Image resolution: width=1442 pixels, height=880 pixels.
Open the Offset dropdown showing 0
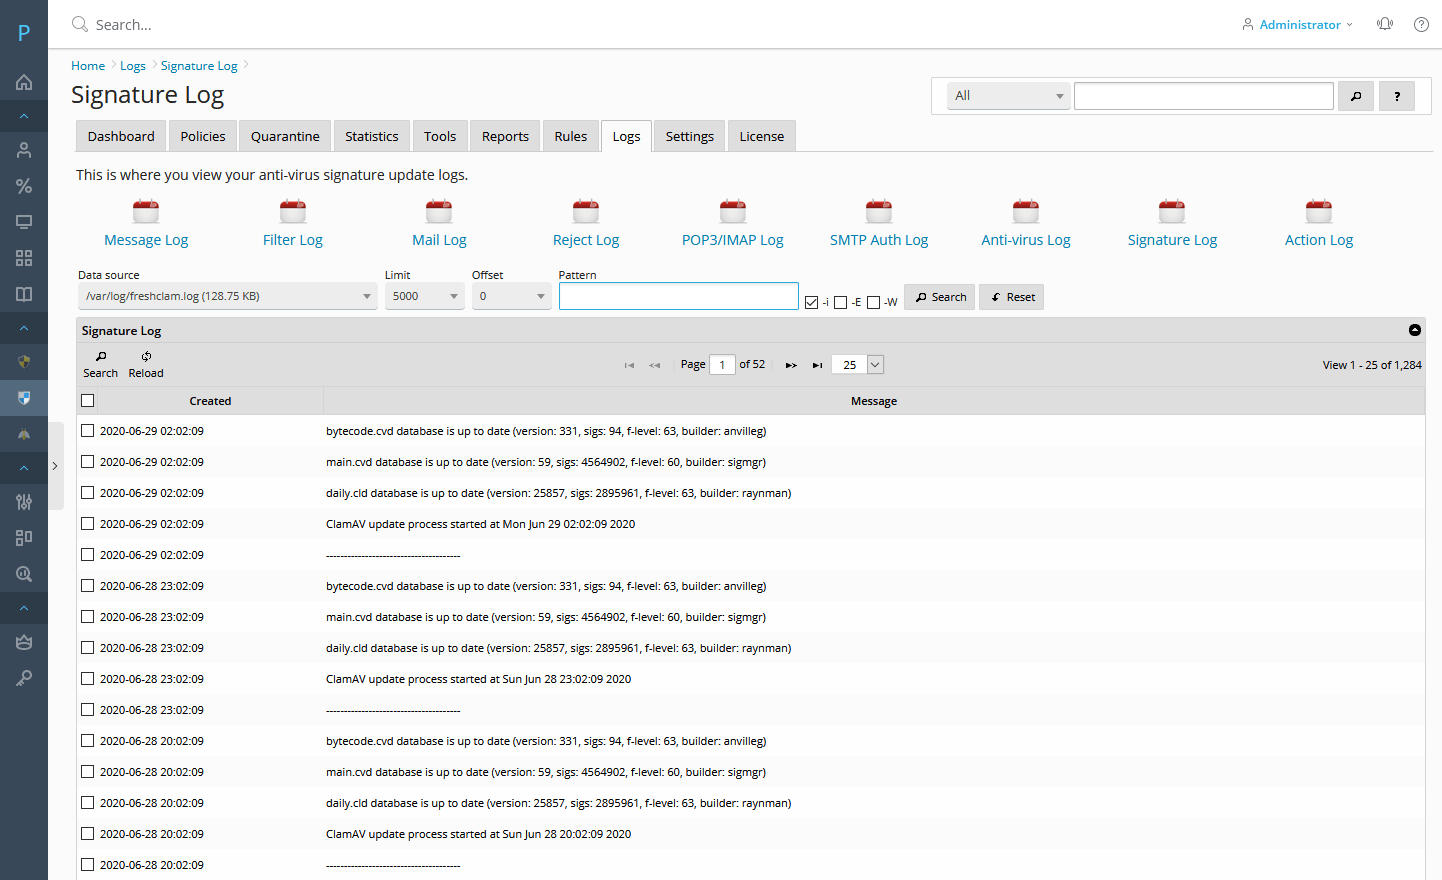512,296
